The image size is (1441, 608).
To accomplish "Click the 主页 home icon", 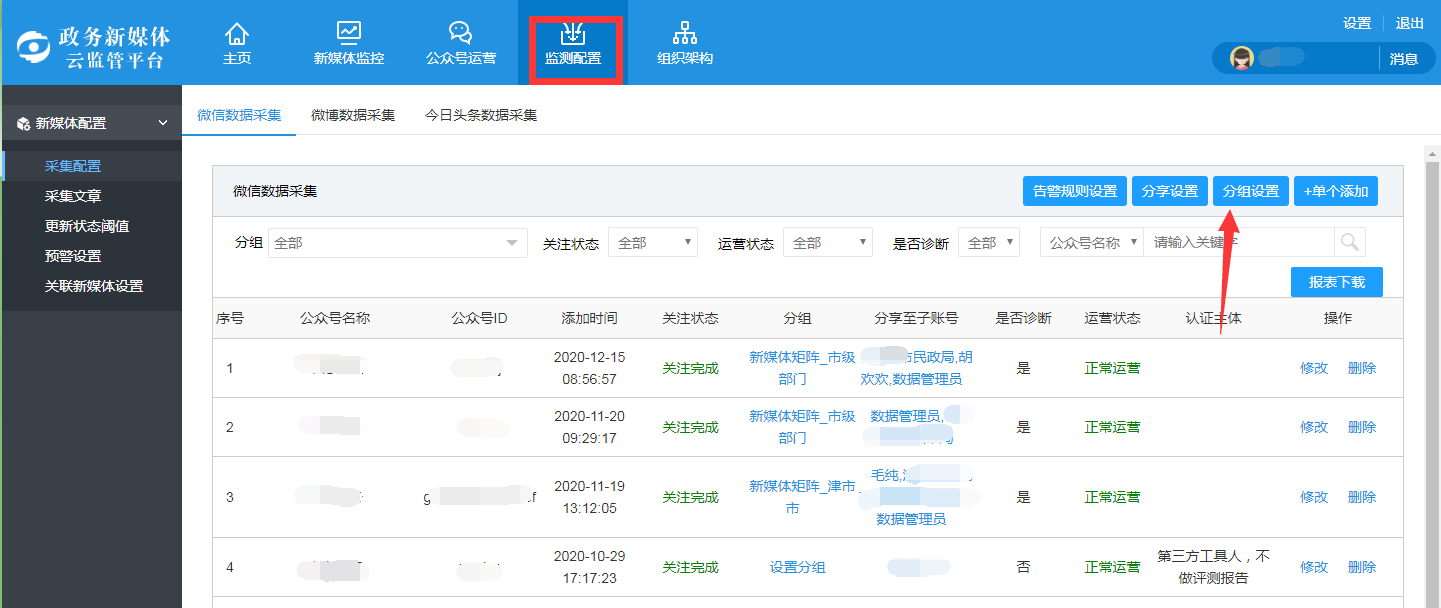I will pos(237,34).
